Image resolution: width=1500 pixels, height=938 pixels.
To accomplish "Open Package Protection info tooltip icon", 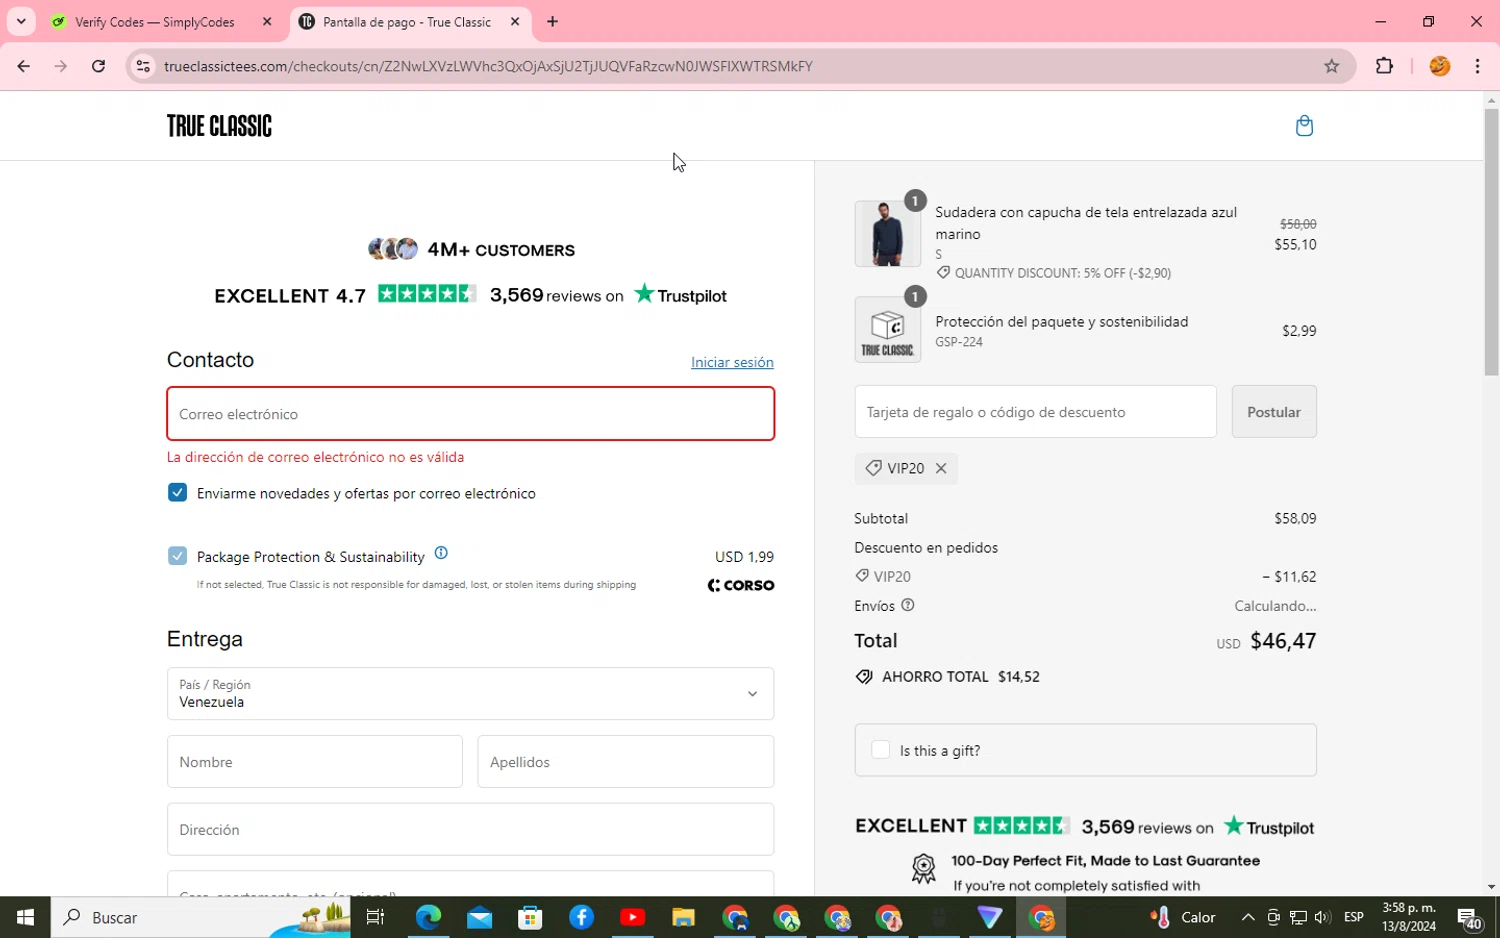I will coord(441,553).
